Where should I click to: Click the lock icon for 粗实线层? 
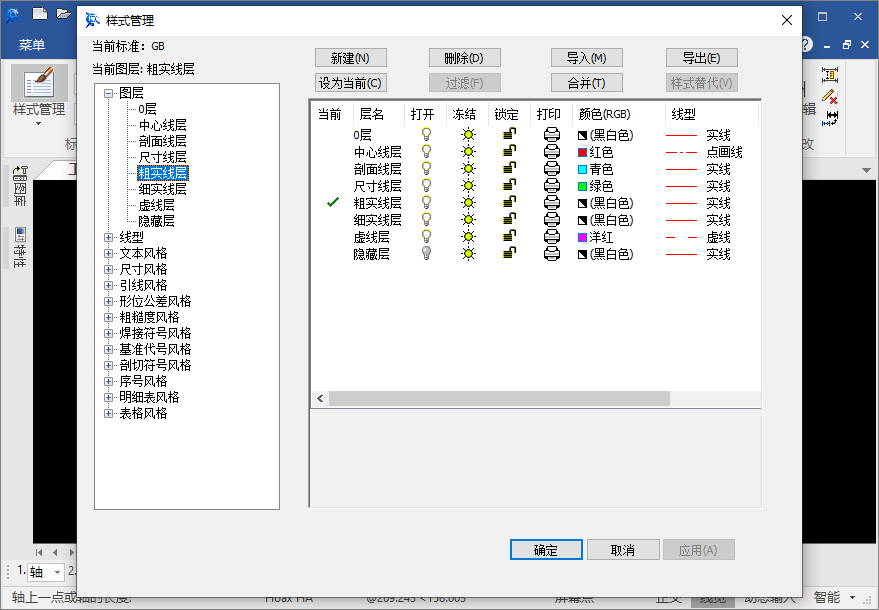pyautogui.click(x=510, y=202)
